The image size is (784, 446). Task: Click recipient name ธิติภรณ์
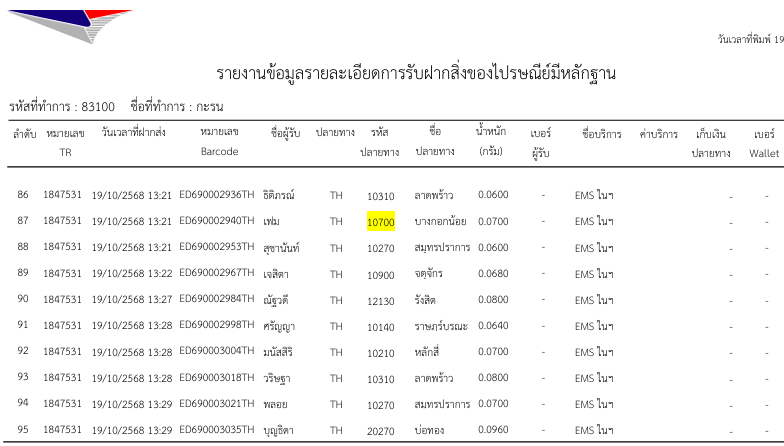point(278,195)
